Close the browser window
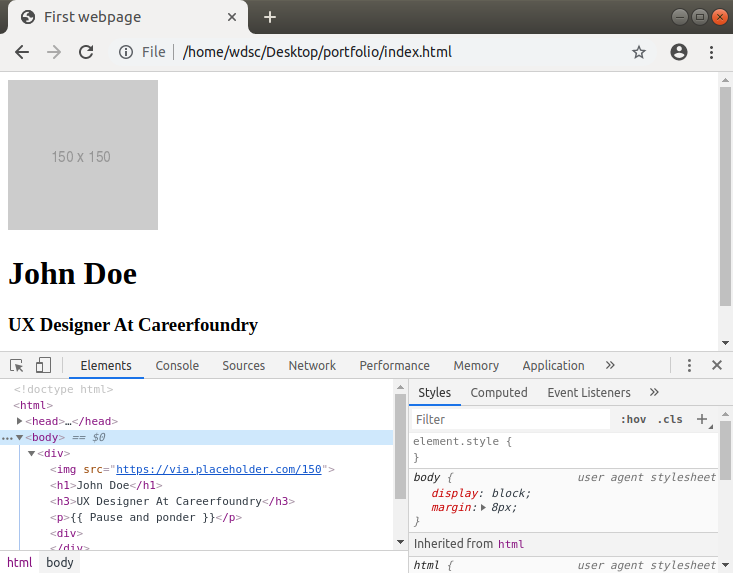 click(x=719, y=17)
